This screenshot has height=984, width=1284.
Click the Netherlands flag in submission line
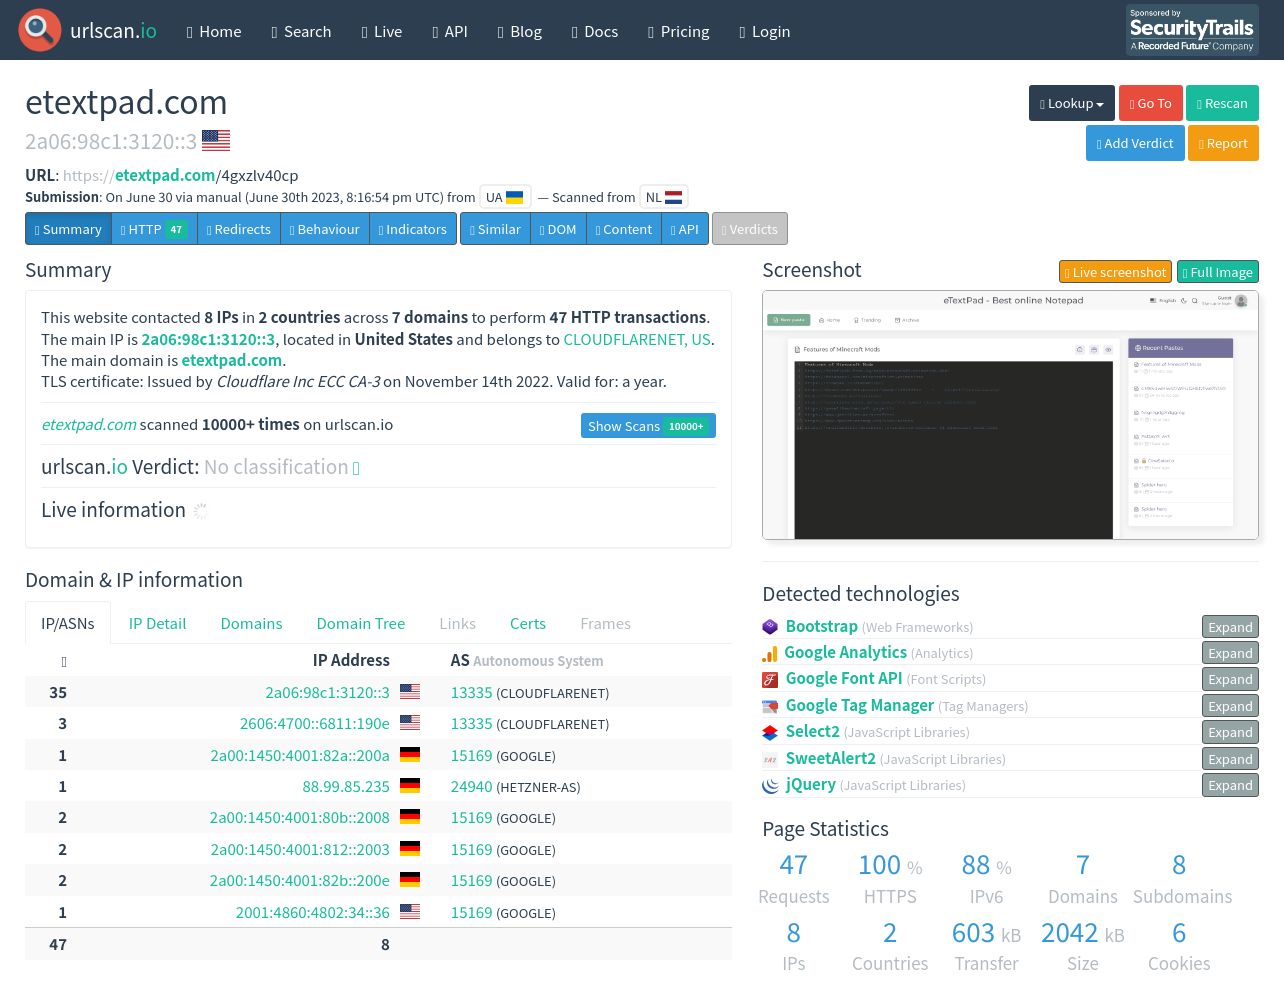(674, 197)
